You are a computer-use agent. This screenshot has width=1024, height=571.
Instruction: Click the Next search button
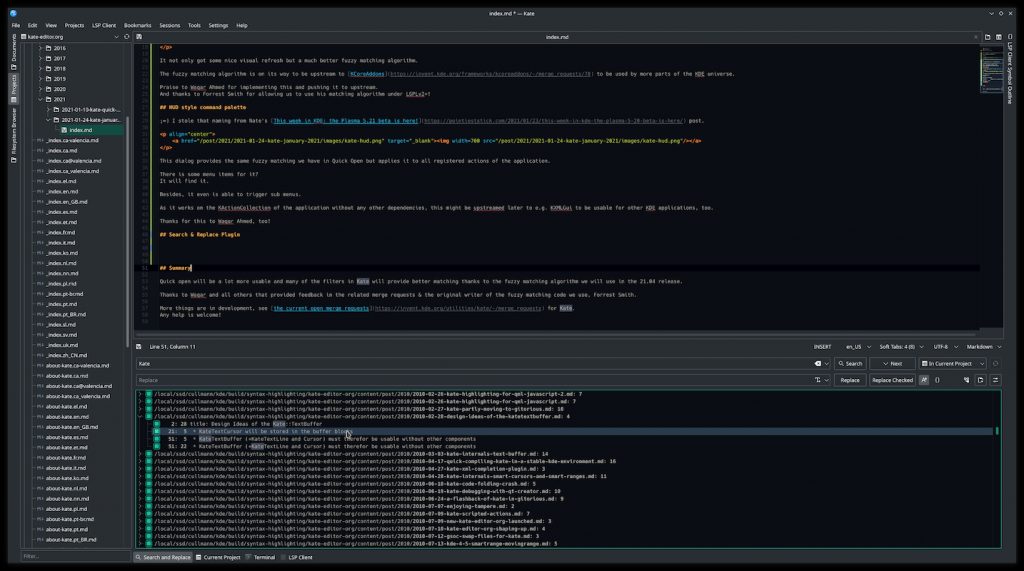click(x=892, y=363)
